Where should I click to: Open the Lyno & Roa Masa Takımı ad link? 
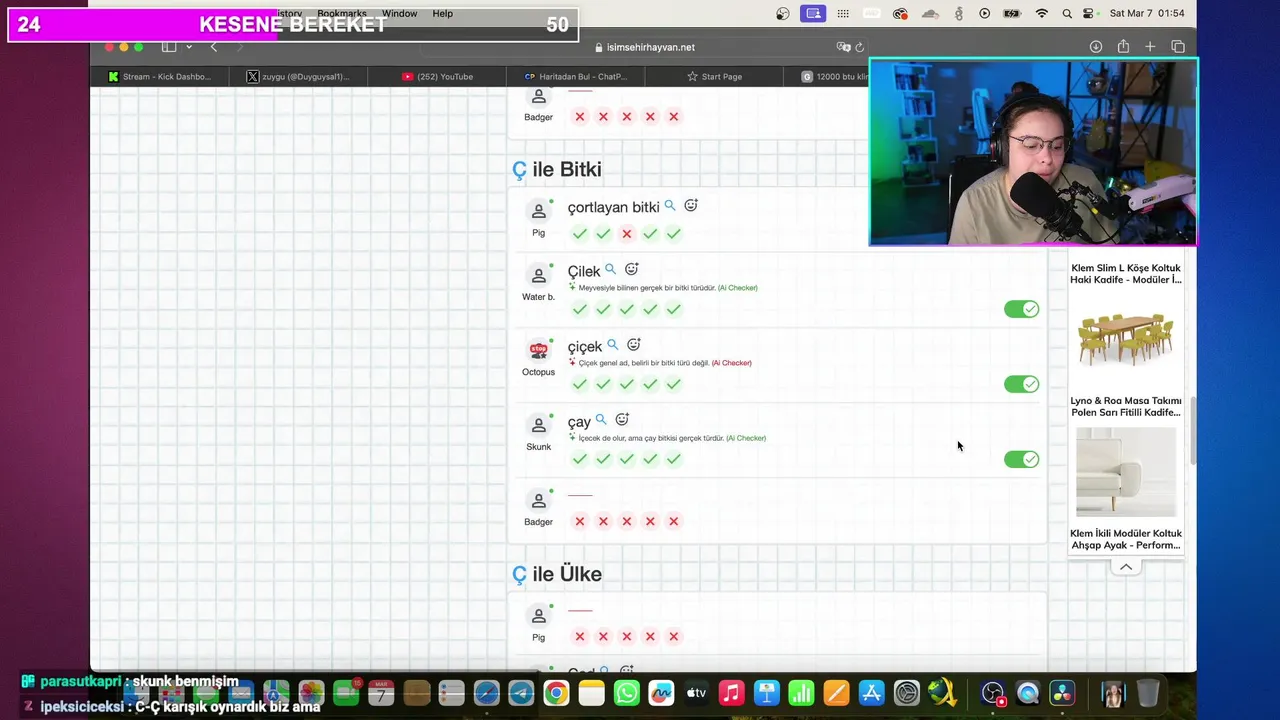pyautogui.click(x=1126, y=406)
